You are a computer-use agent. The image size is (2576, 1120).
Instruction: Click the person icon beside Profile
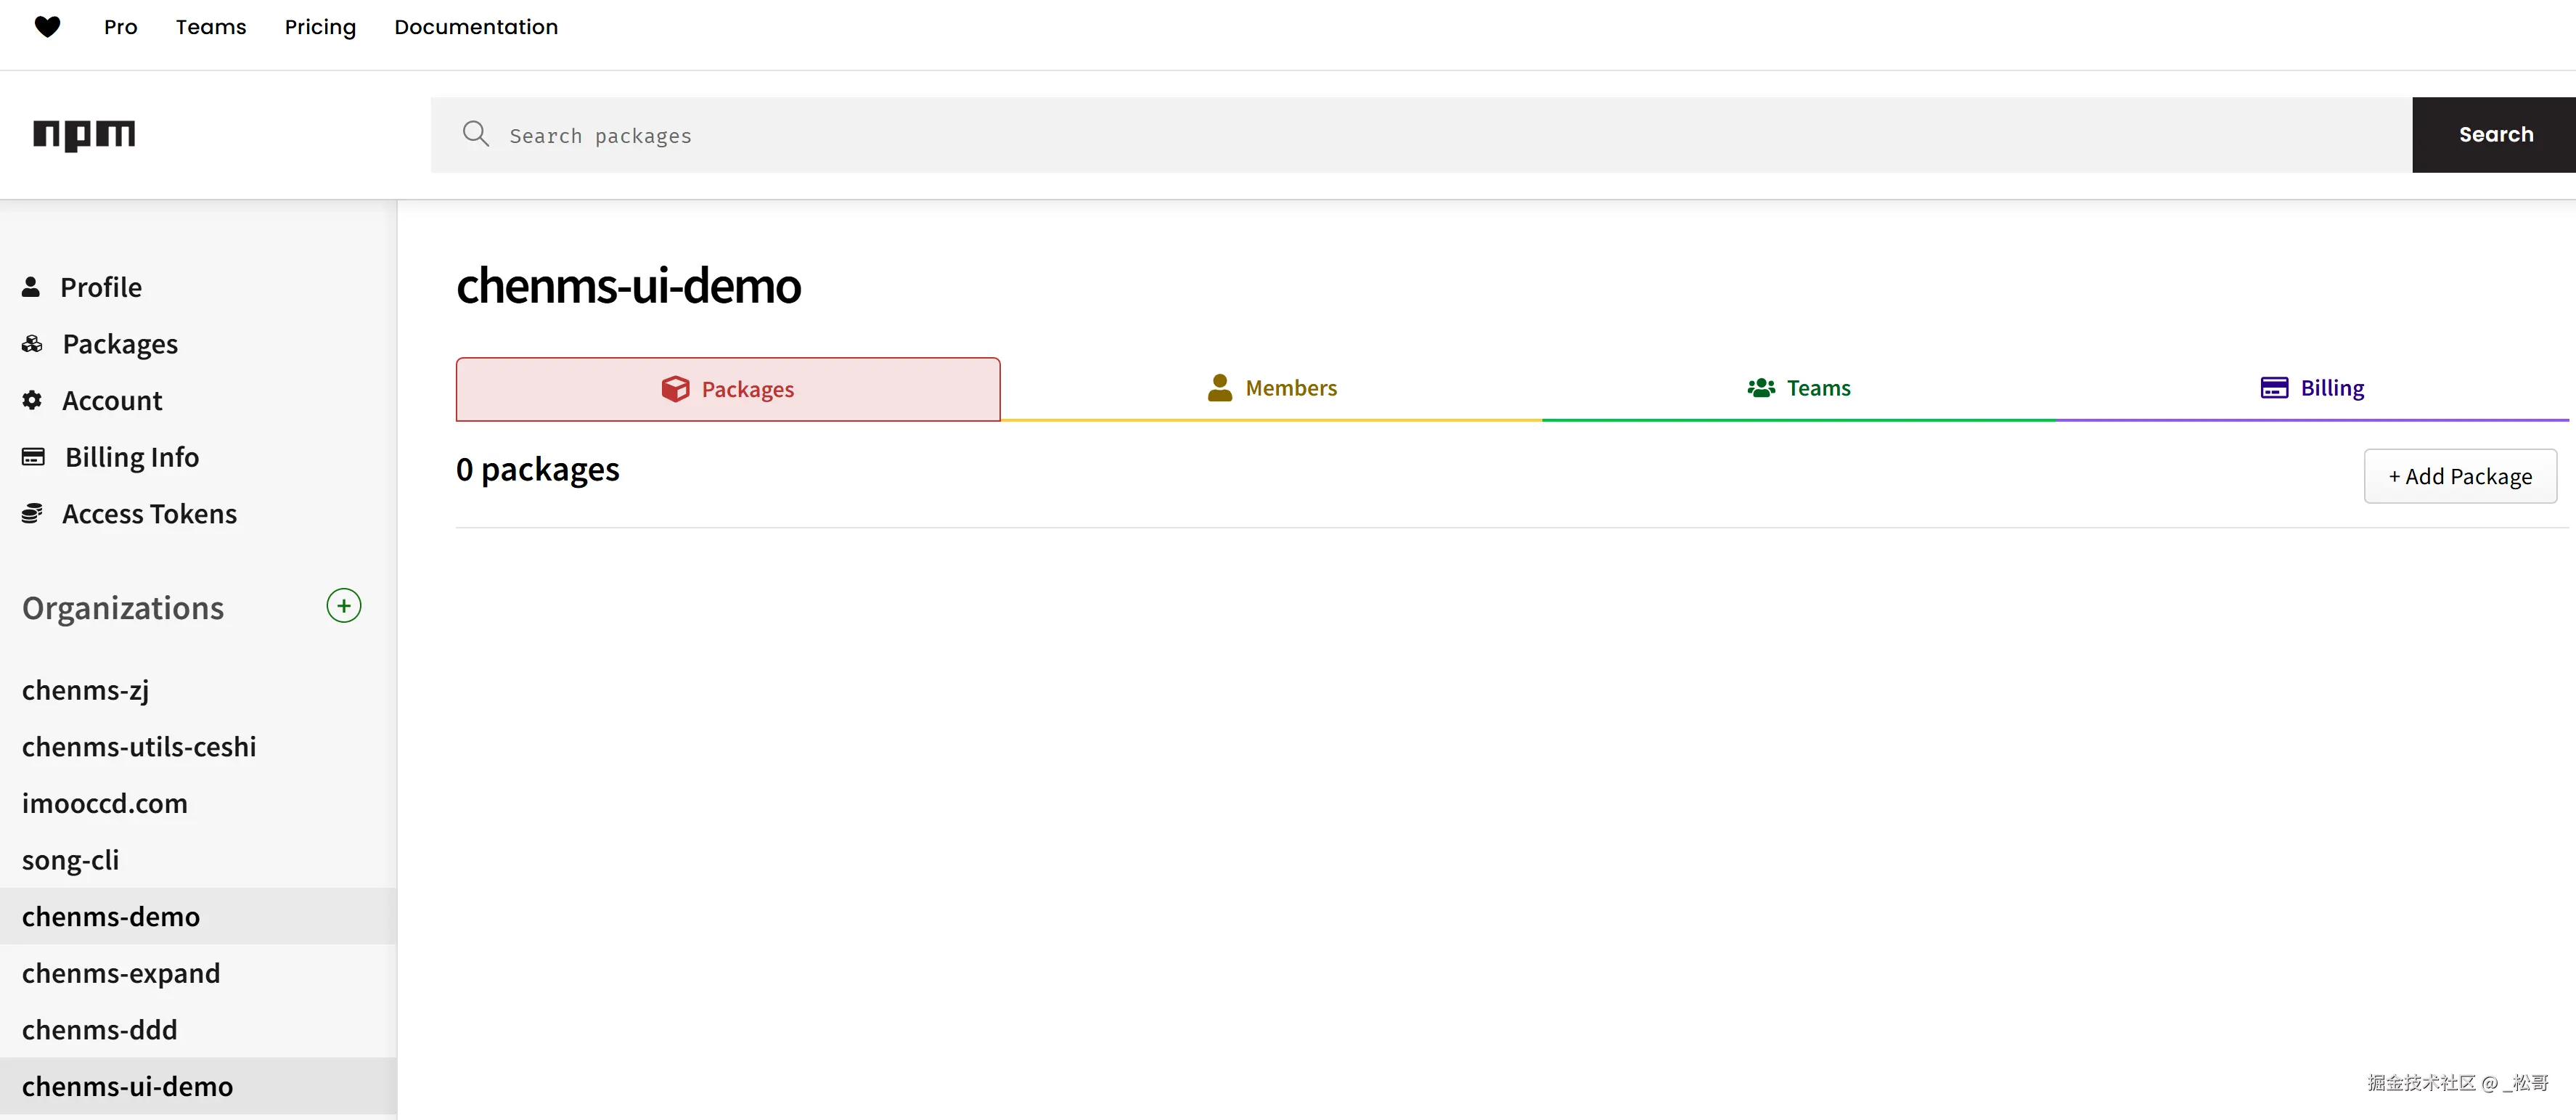(31, 287)
